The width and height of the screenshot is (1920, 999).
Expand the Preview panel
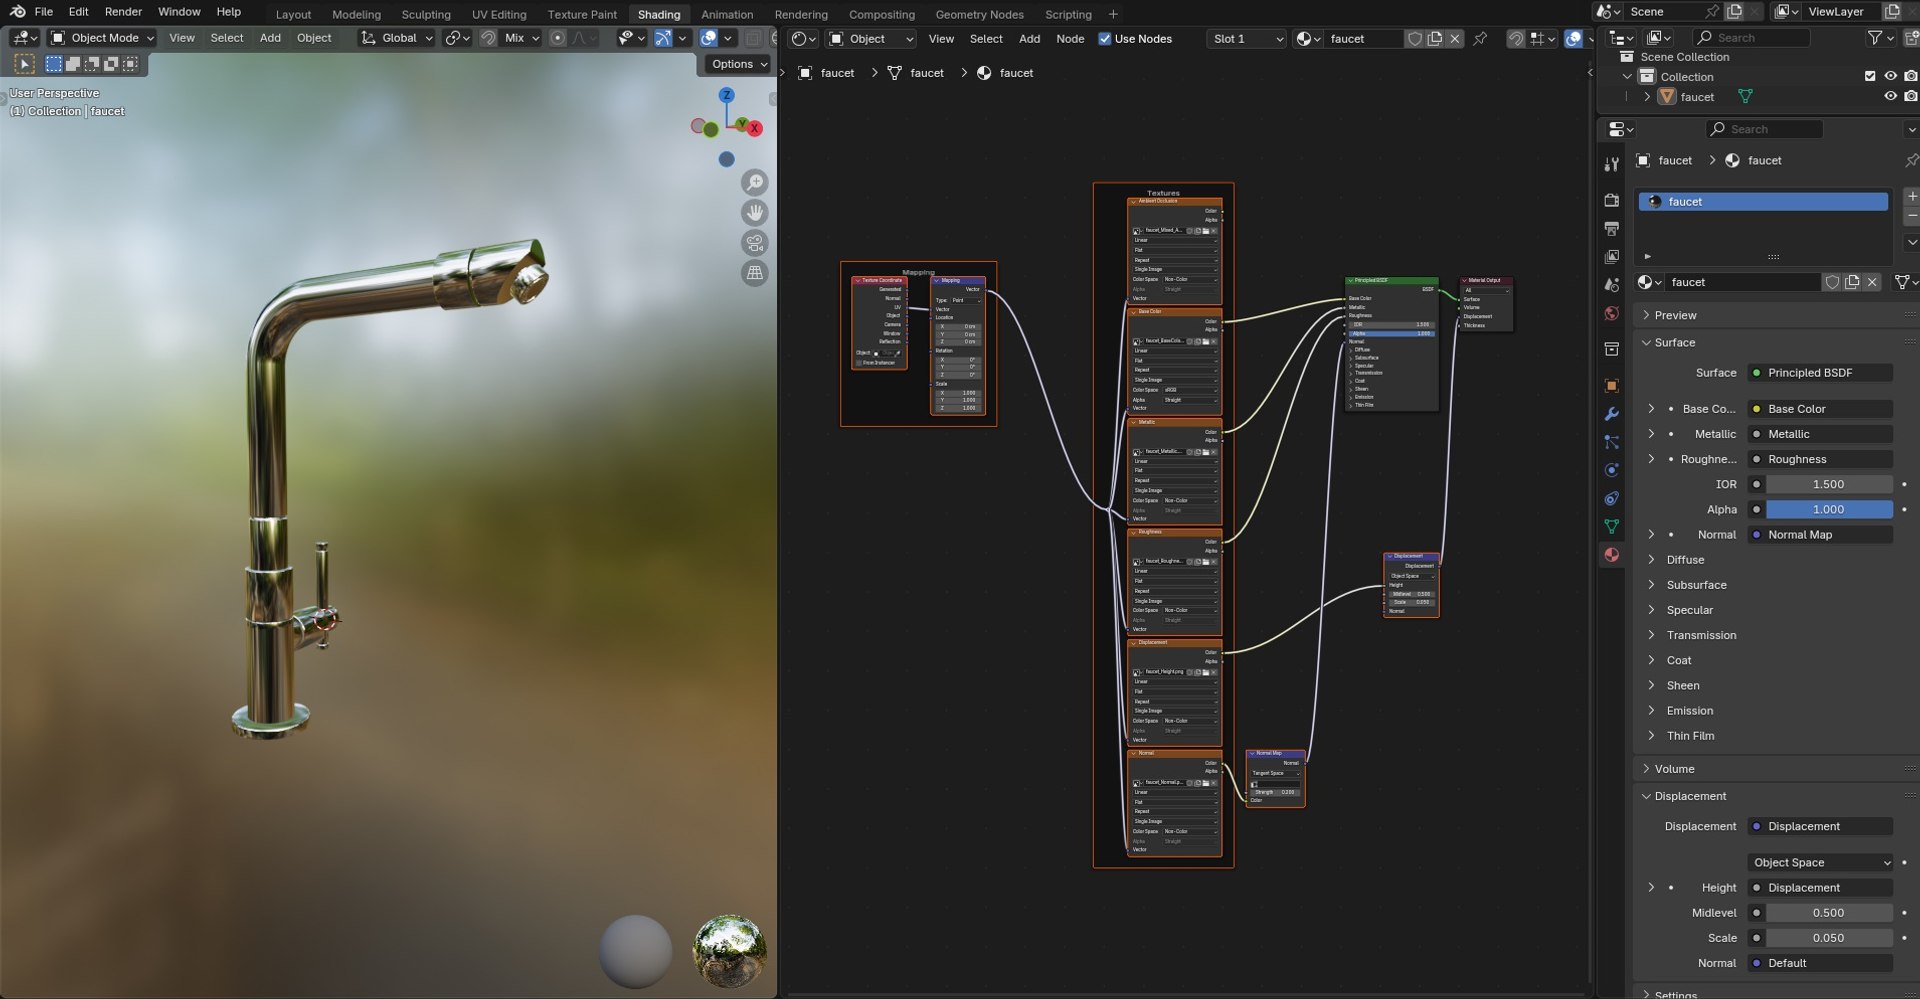(1675, 315)
